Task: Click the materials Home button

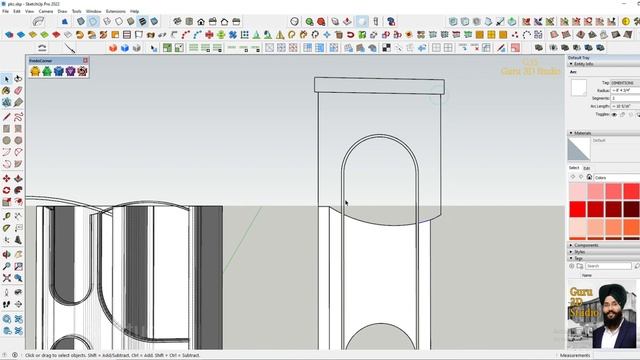Action: [589, 177]
